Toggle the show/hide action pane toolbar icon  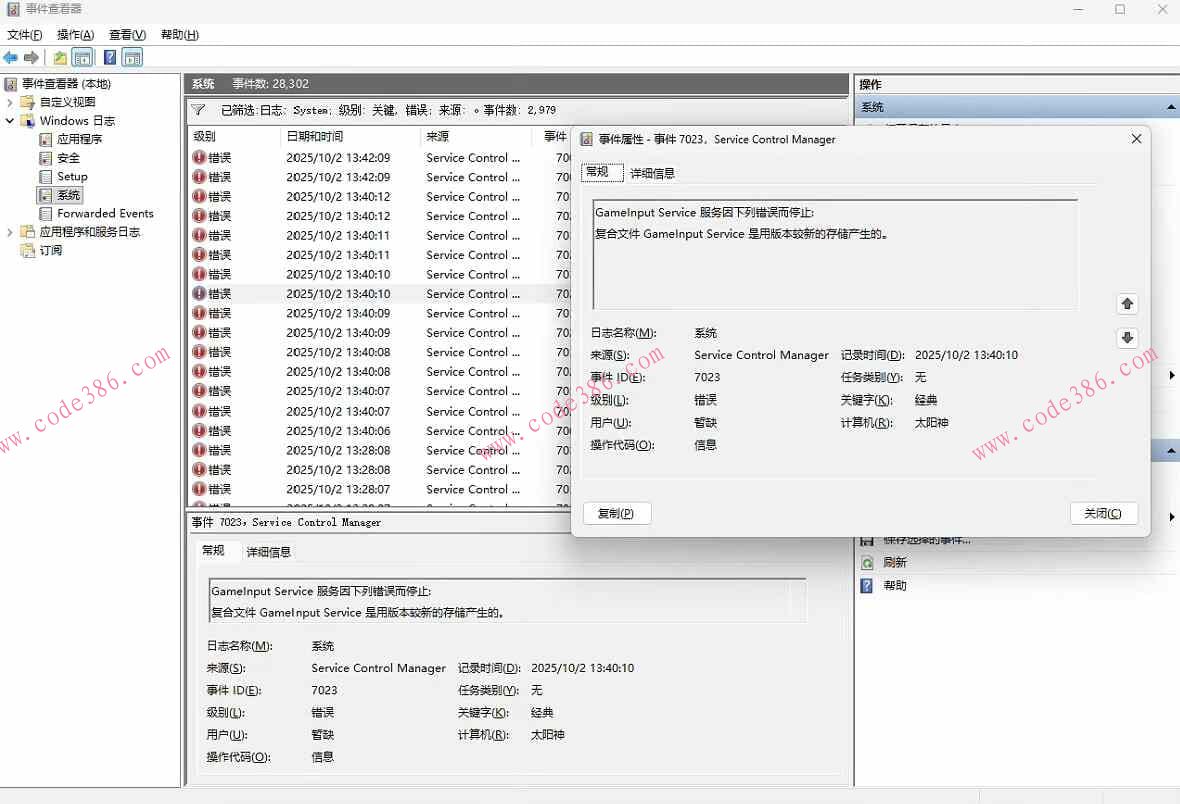pyautogui.click(x=132, y=57)
